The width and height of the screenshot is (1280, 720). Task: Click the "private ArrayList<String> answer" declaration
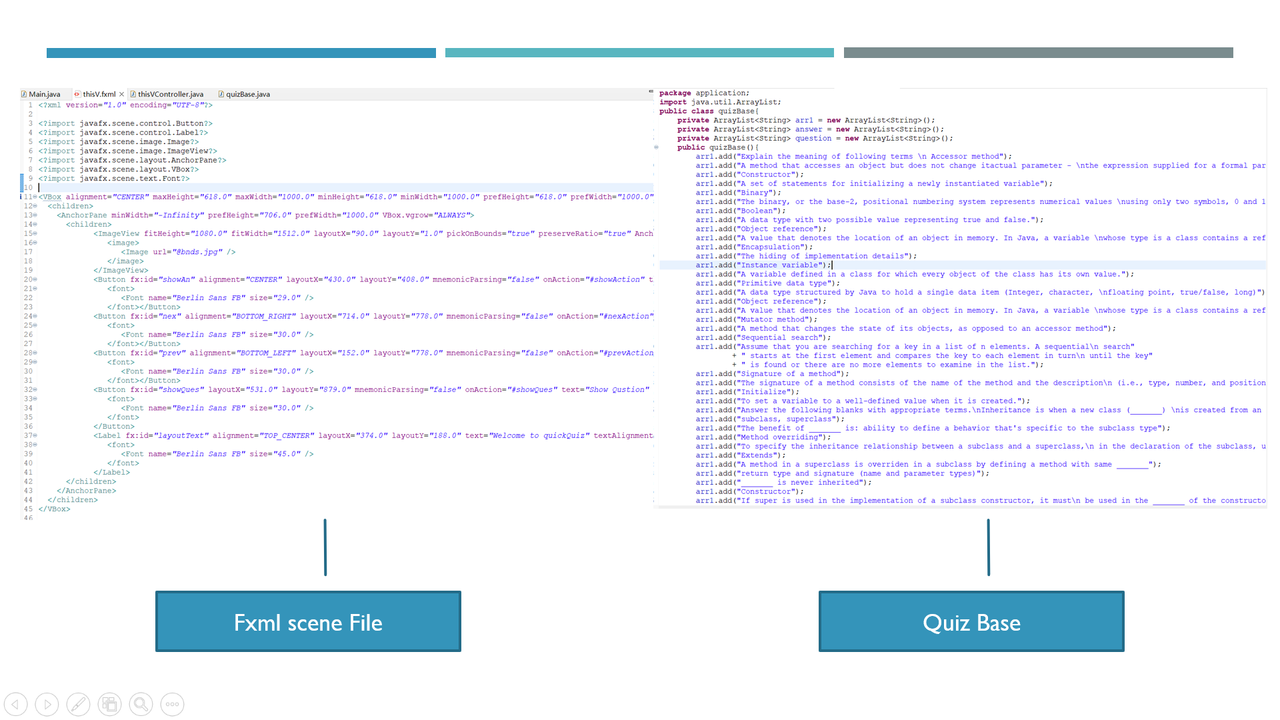point(811,129)
